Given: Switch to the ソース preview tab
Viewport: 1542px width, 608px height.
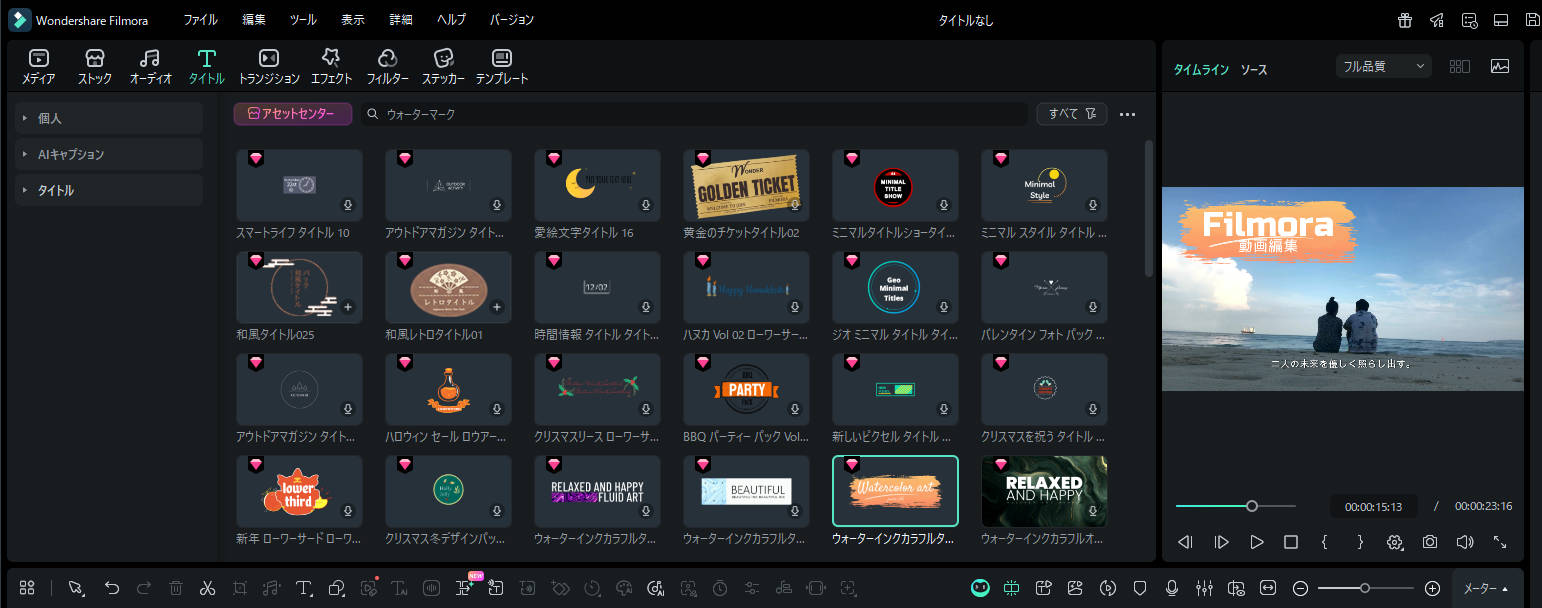Looking at the screenshot, I should 1254,70.
